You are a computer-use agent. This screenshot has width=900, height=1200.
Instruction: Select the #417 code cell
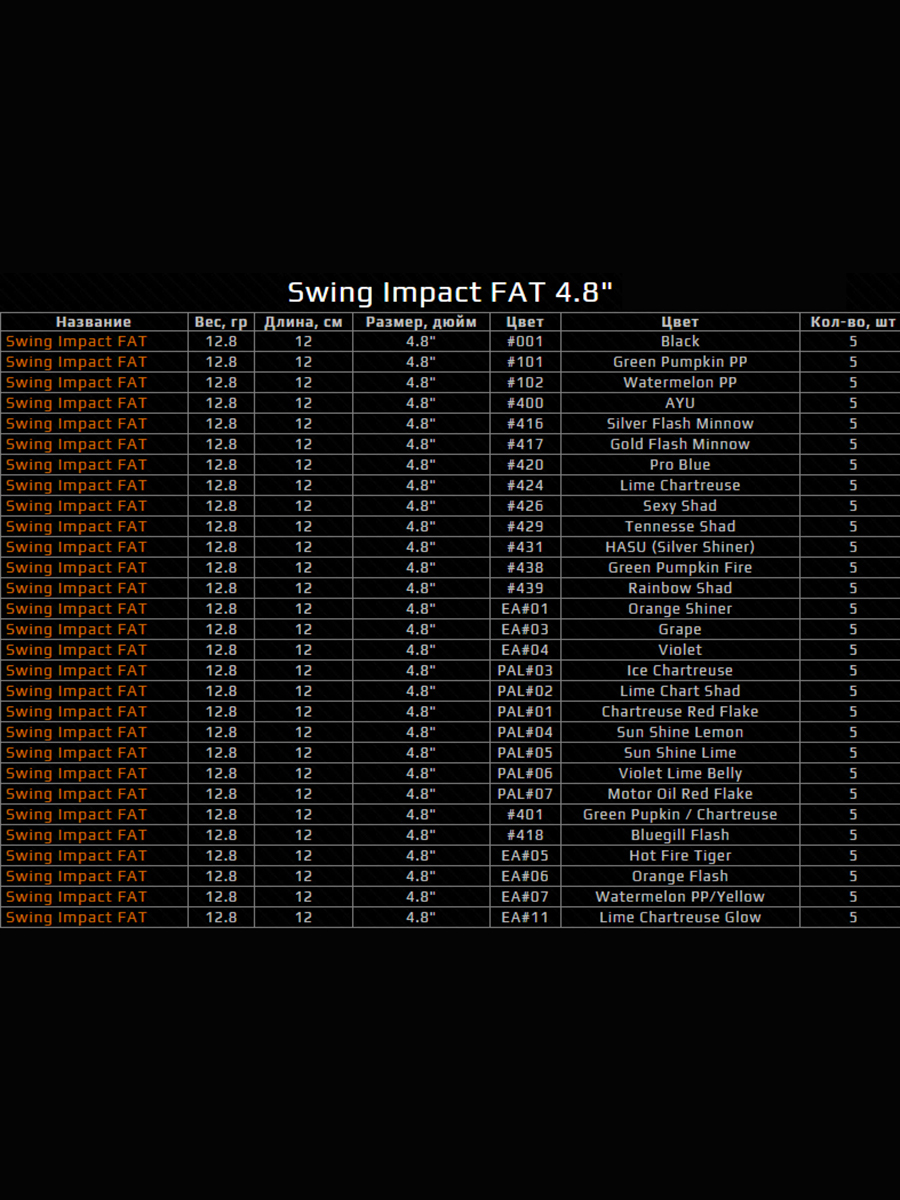(525, 444)
